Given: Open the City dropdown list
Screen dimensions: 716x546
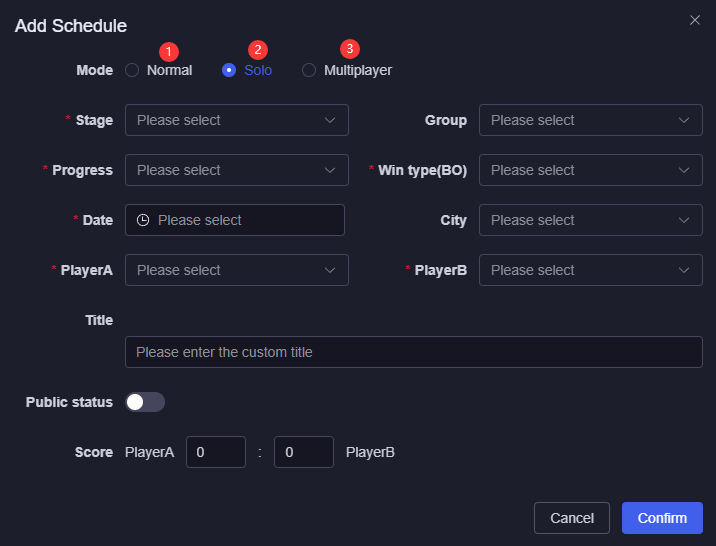Looking at the screenshot, I should point(590,220).
